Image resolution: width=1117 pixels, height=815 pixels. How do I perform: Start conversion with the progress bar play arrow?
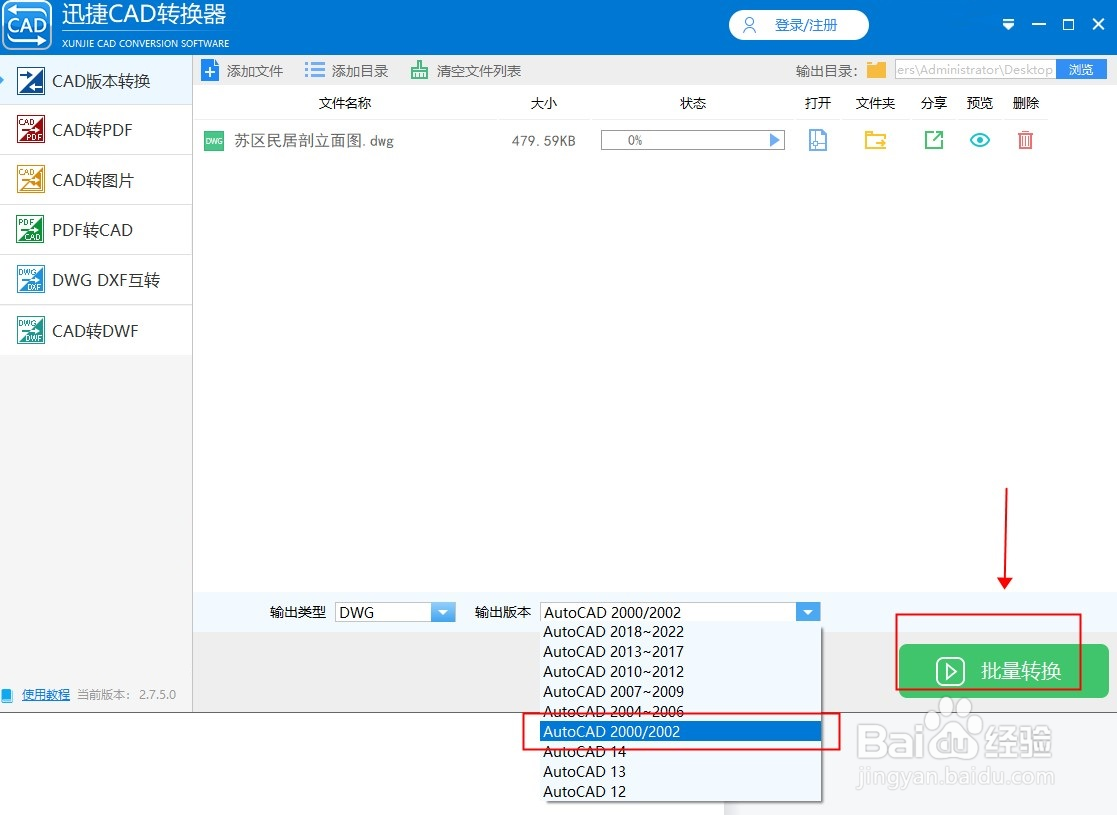tap(775, 140)
